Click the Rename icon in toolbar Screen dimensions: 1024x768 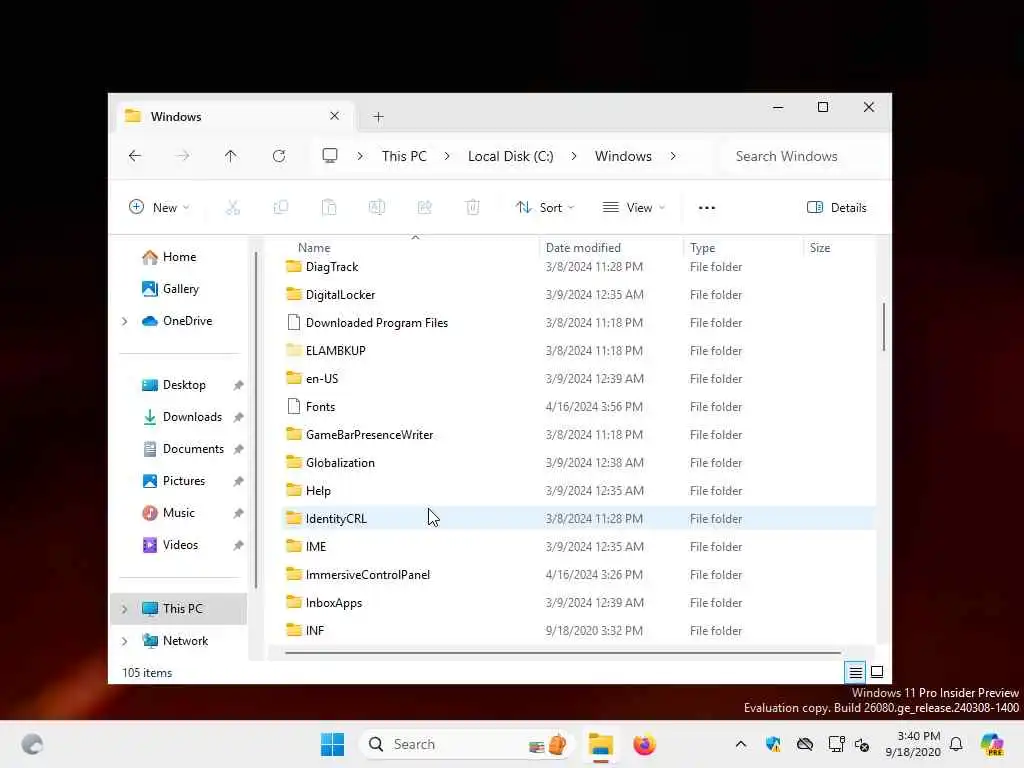[x=377, y=208]
